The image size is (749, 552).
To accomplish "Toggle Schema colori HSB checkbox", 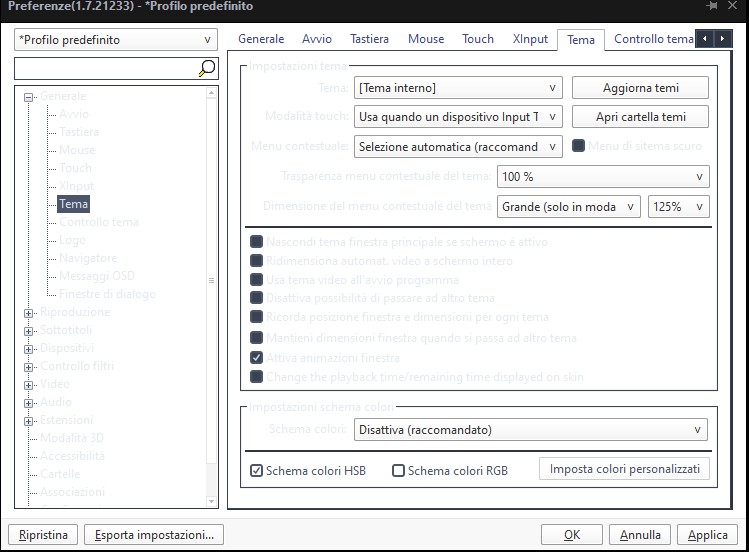I will coord(257,471).
